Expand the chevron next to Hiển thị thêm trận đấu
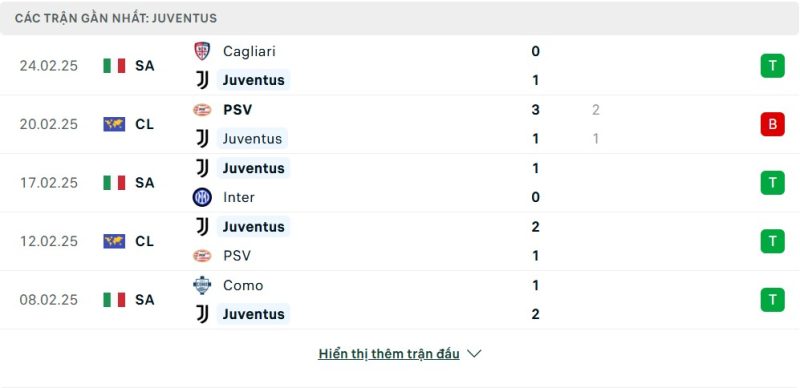This screenshot has height=388, width=800. [474, 353]
